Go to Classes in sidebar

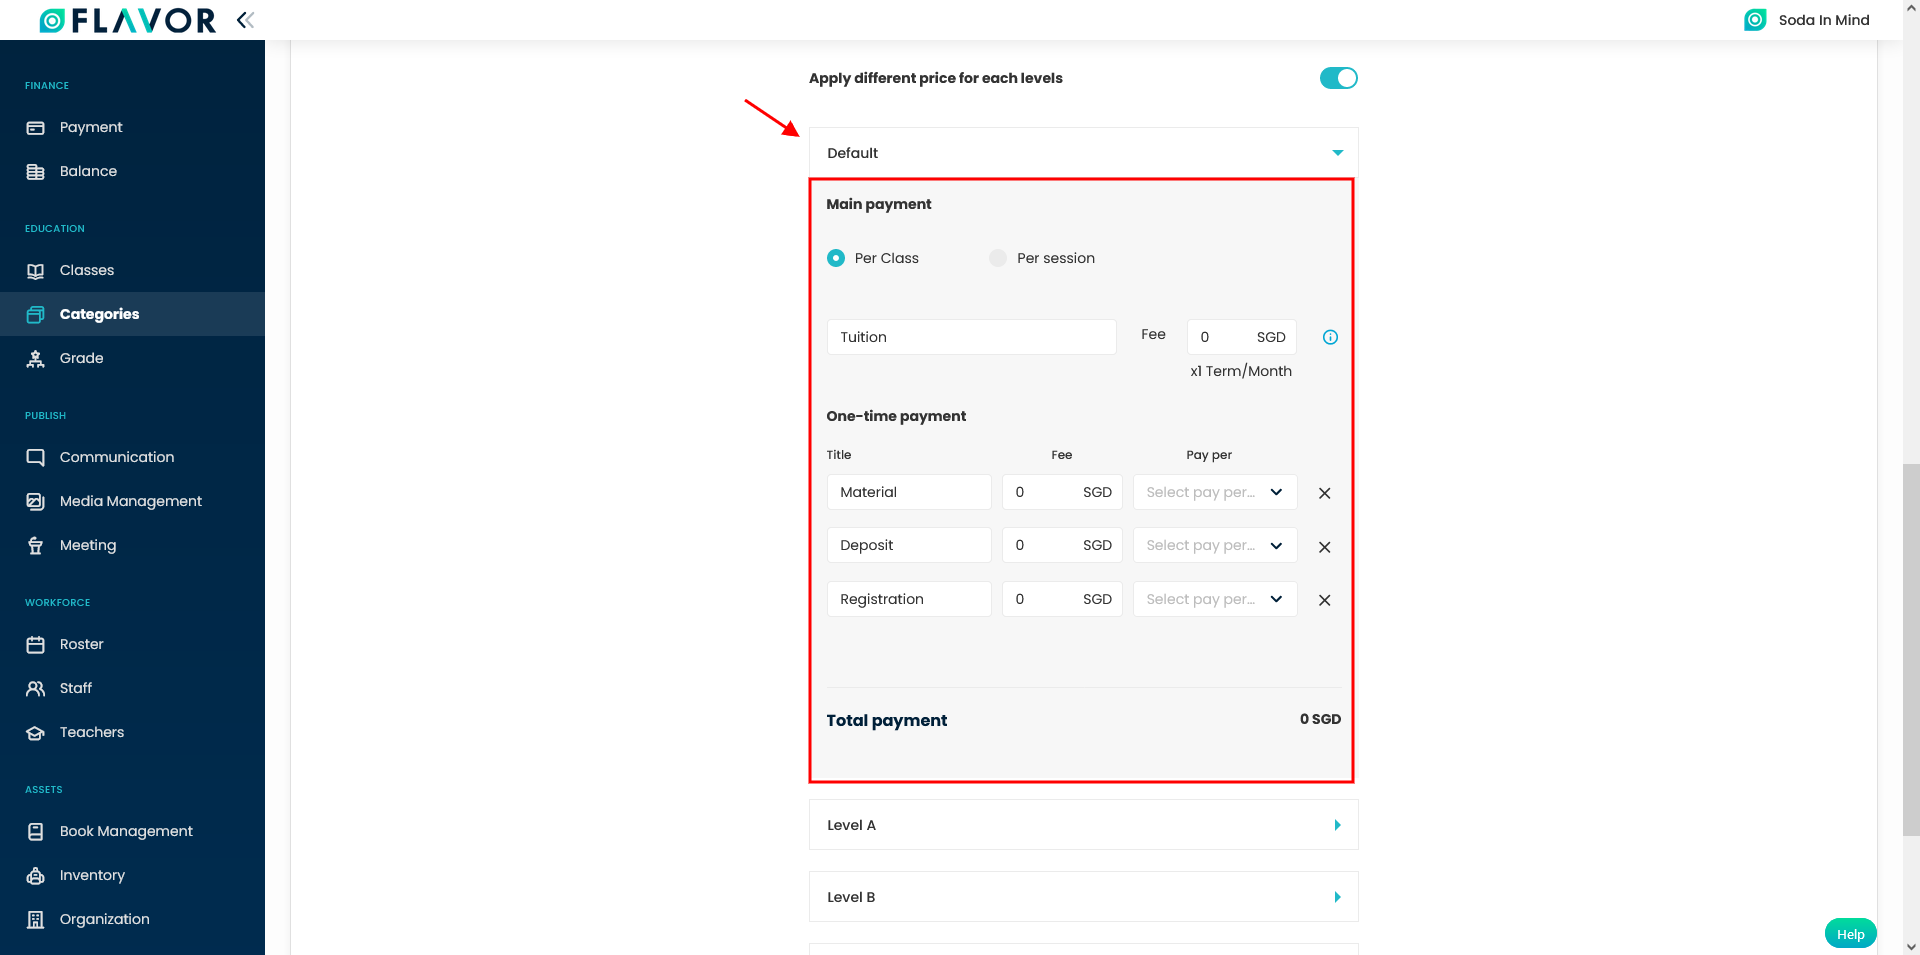pyautogui.click(x=87, y=270)
